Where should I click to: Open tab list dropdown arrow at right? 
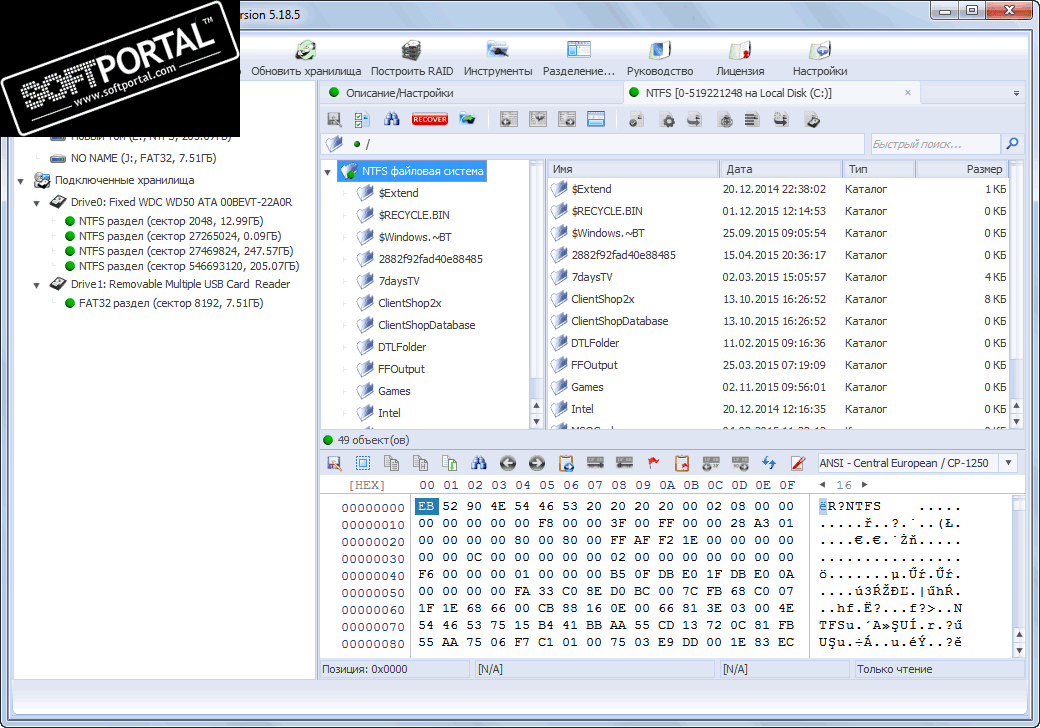pos(1016,93)
